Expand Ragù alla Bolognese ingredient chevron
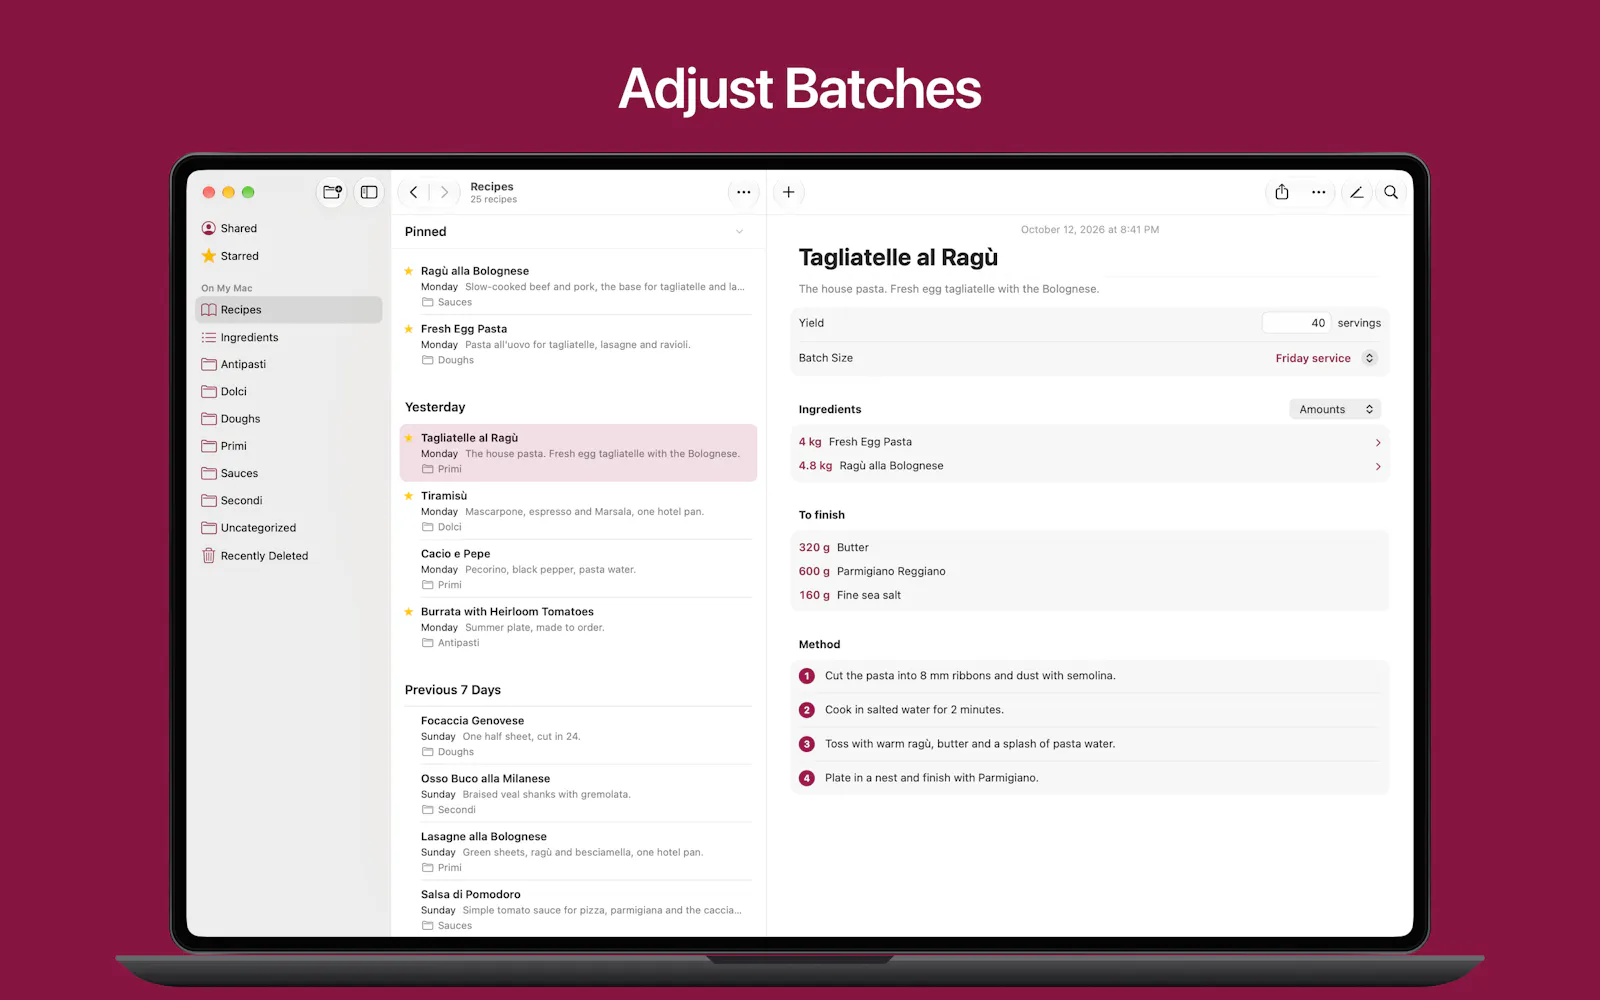Screen dimensions: 1600x1000 click(x=1378, y=466)
